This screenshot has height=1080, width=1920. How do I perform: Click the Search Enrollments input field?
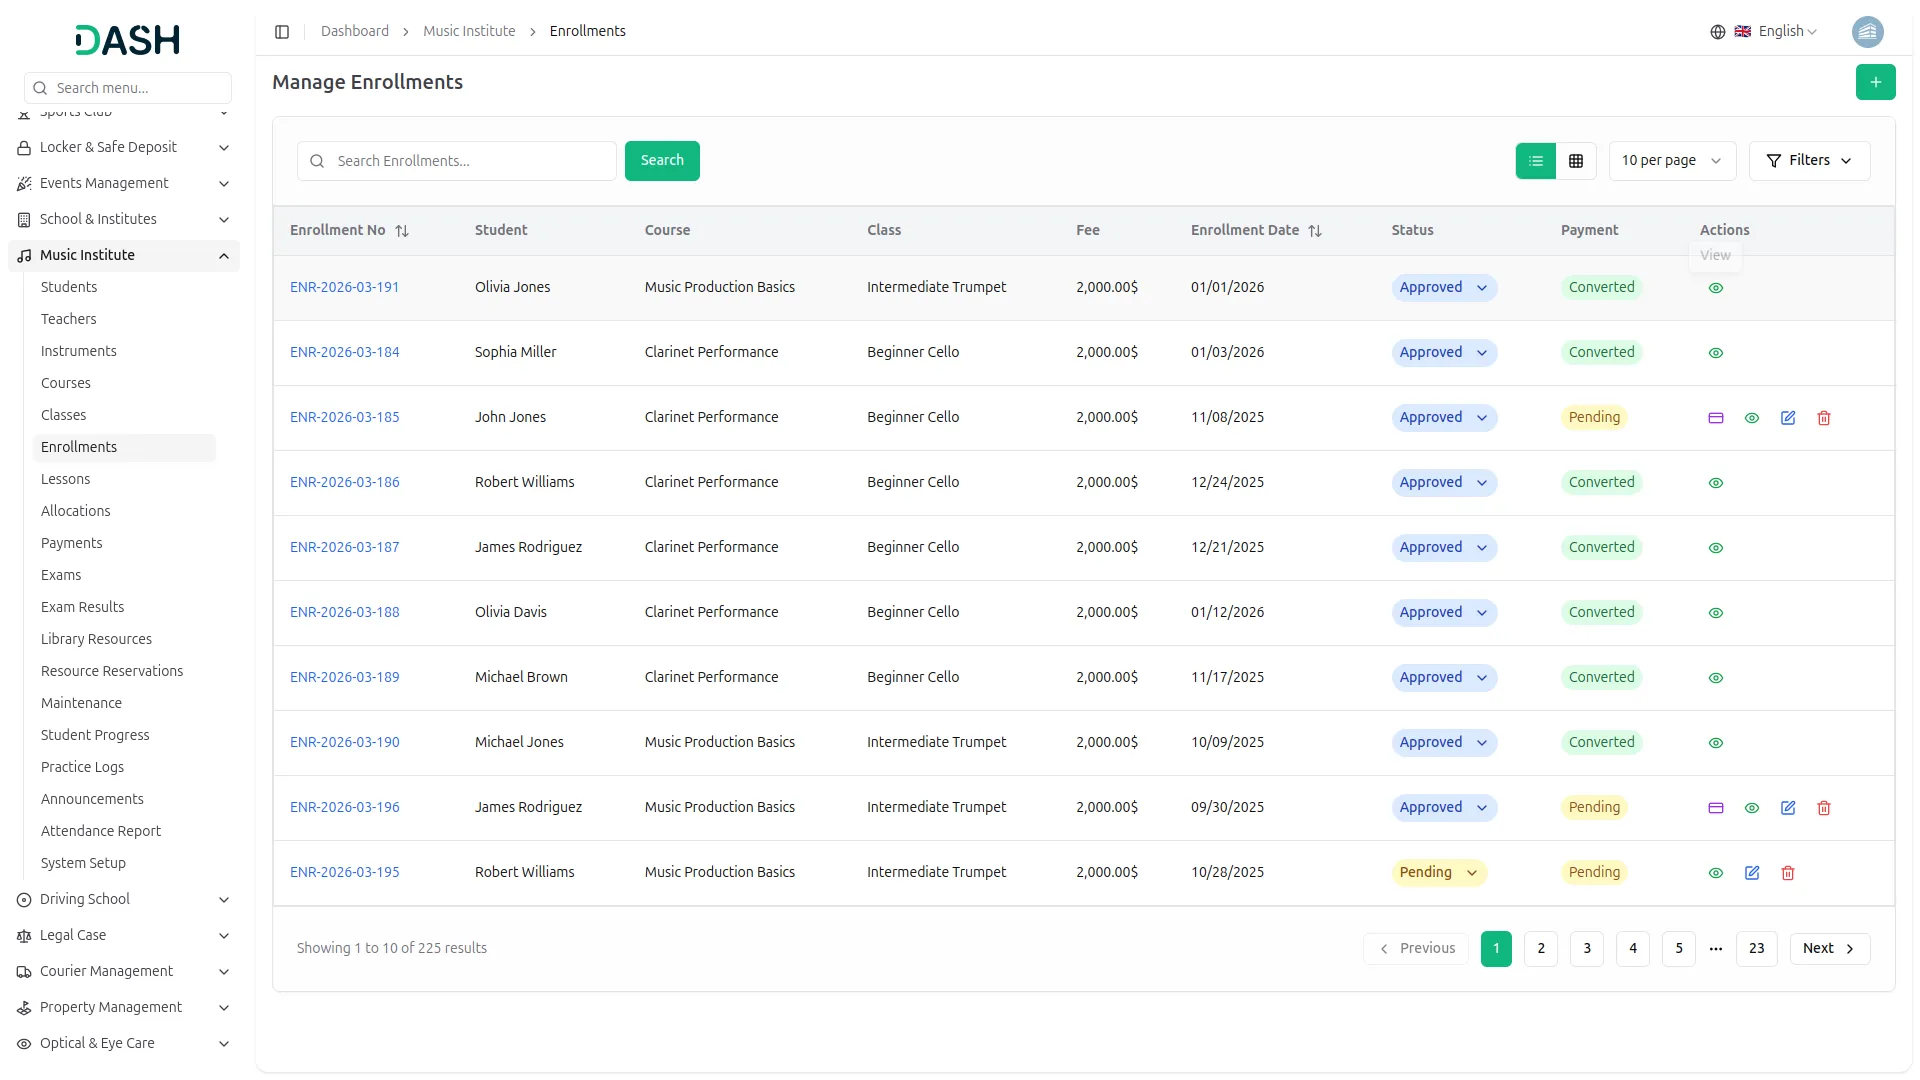[x=470, y=161]
